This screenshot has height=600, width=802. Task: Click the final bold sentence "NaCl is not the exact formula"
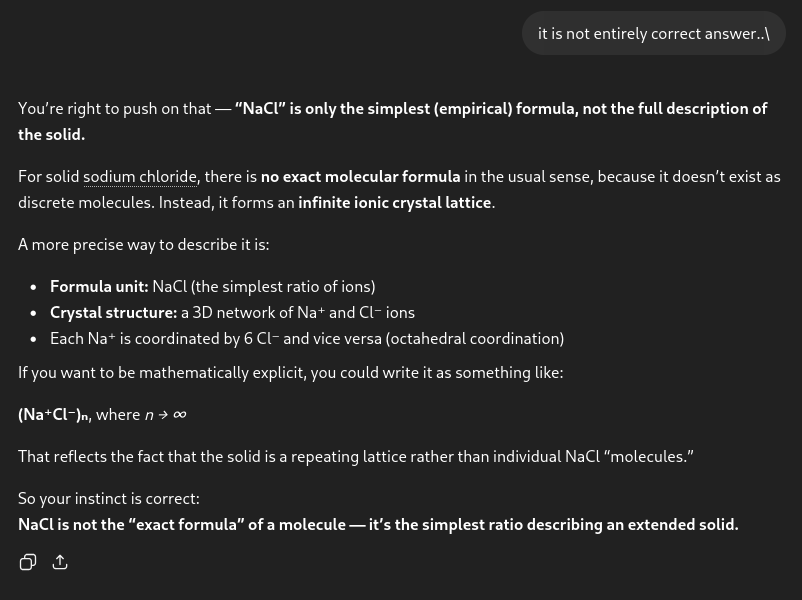378,525
